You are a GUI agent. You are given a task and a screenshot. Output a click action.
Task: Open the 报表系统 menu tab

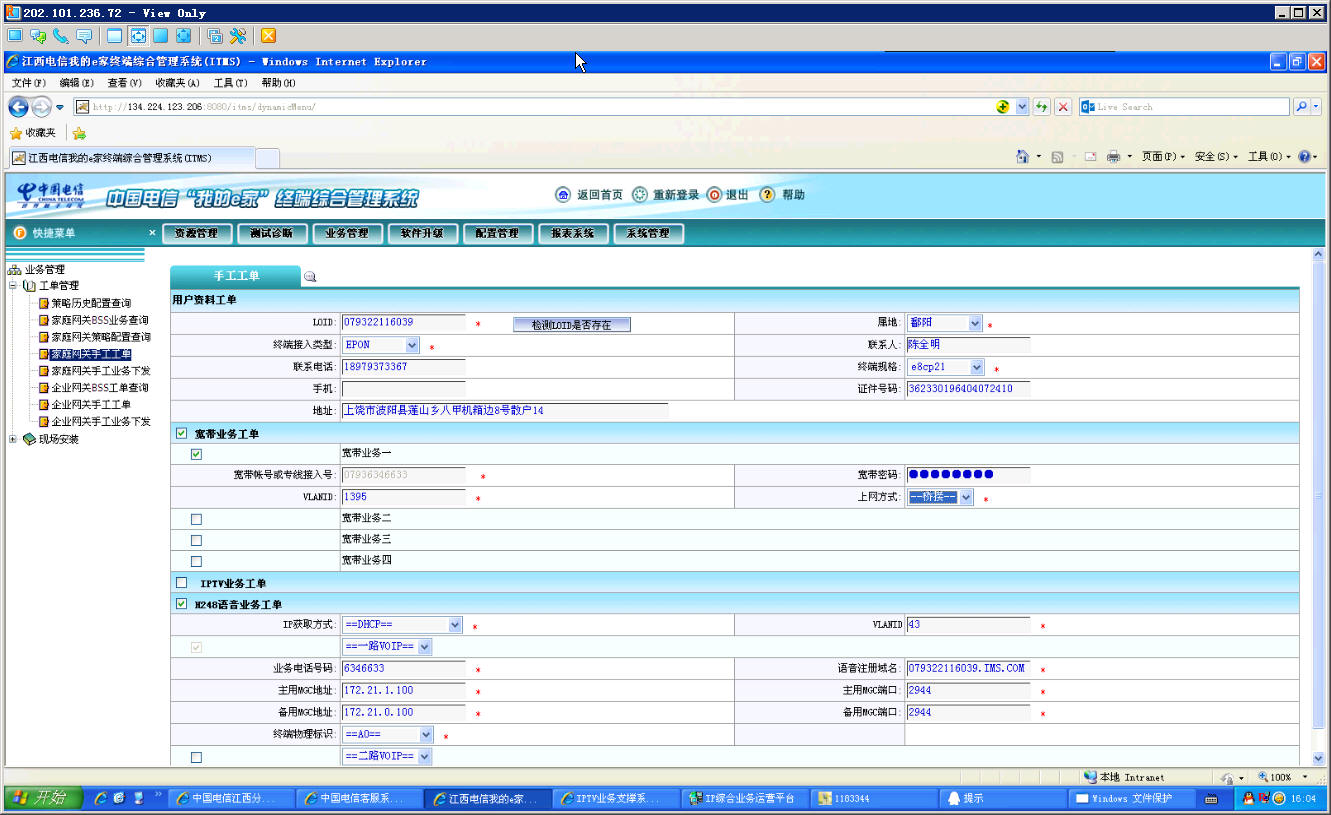572,233
